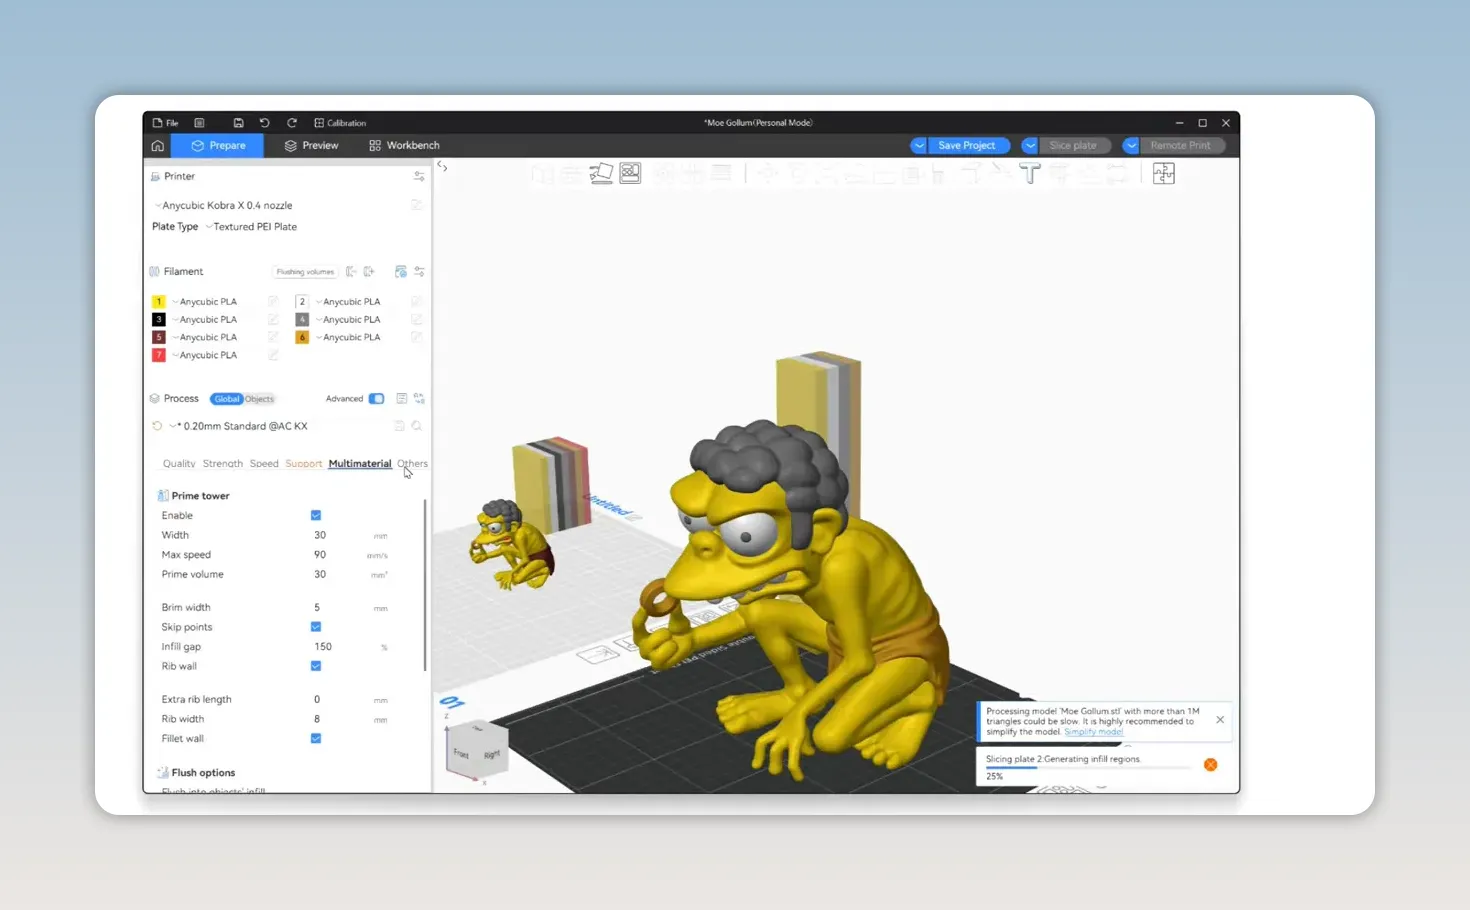Open the 0.20mm Standard preset dropdown
This screenshot has height=910, width=1470.
click(x=240, y=426)
